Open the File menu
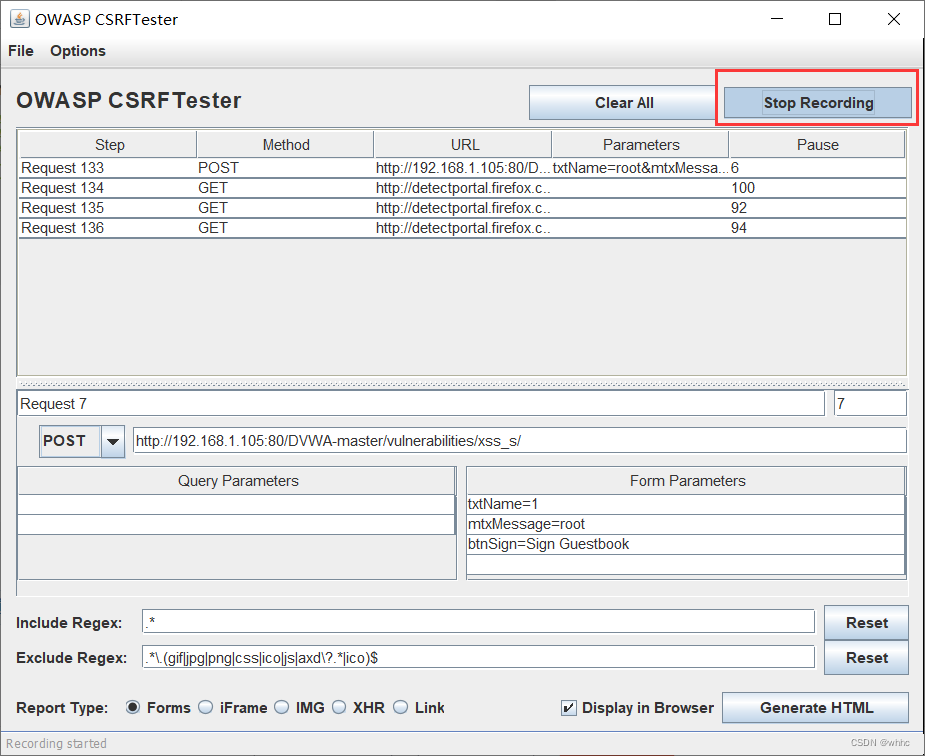 [x=21, y=51]
